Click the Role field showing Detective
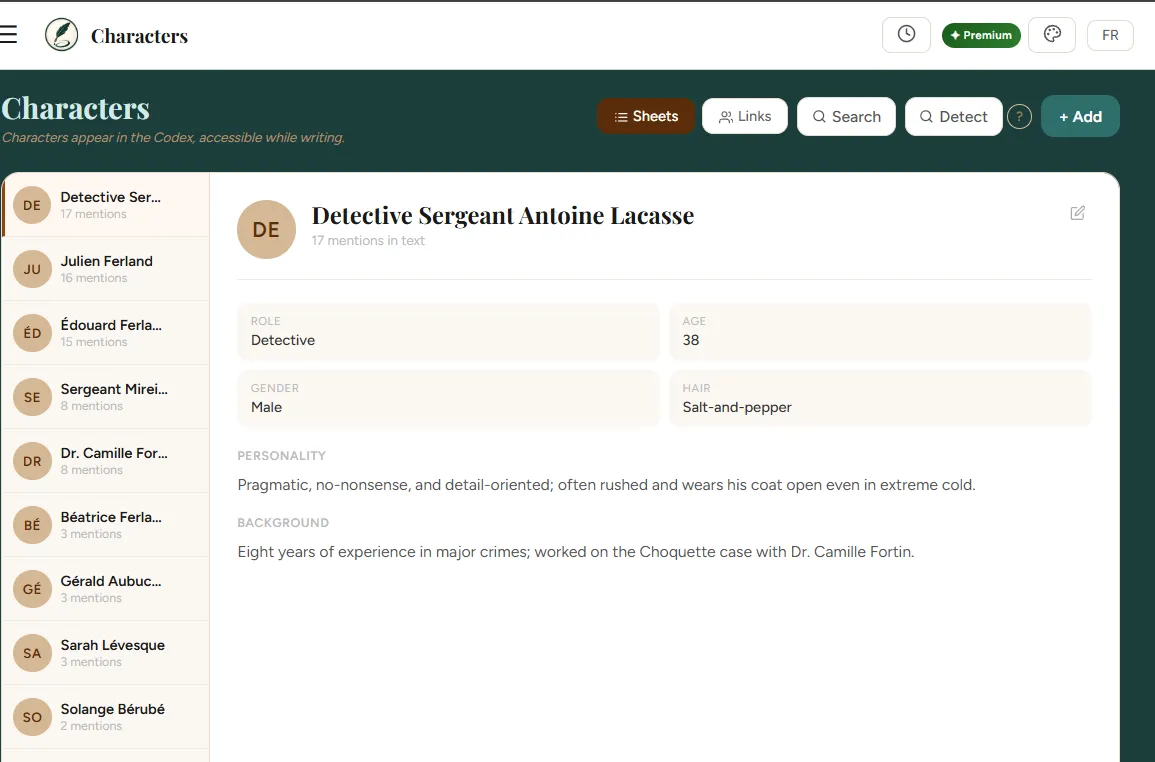Image resolution: width=1155 pixels, height=762 pixels. pyautogui.click(x=448, y=332)
